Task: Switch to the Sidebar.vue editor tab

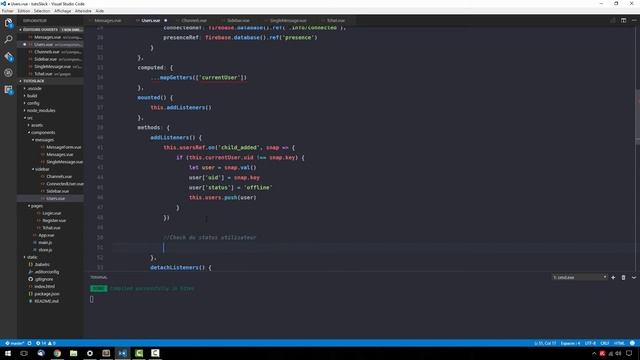Action: (x=238, y=20)
